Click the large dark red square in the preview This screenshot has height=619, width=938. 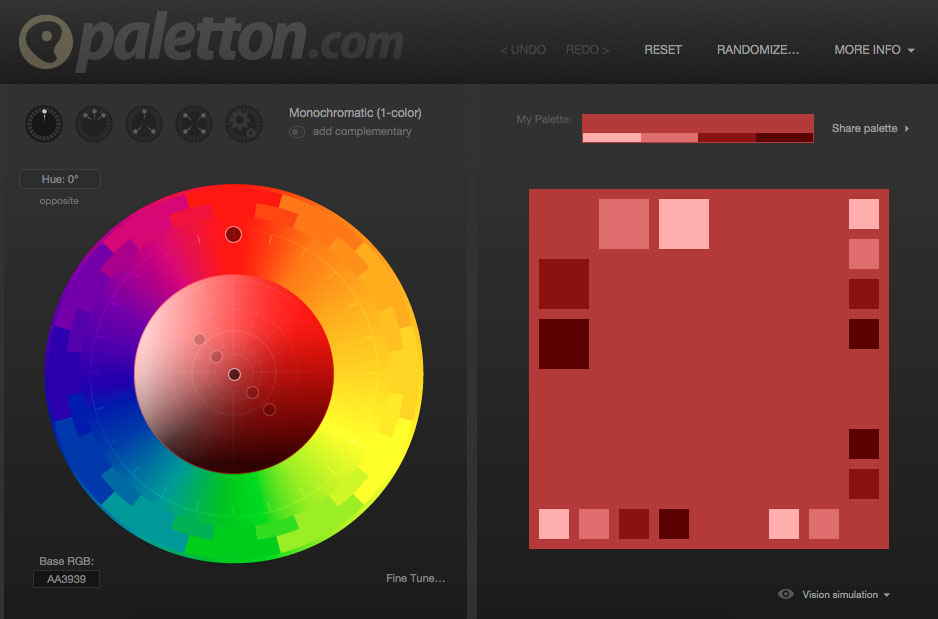click(x=564, y=284)
